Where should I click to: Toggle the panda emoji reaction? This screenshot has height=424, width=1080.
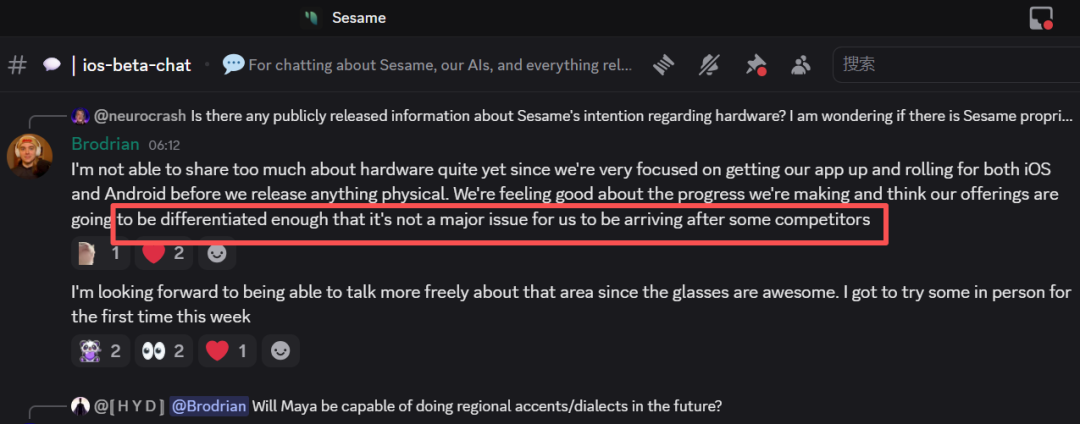pos(99,350)
